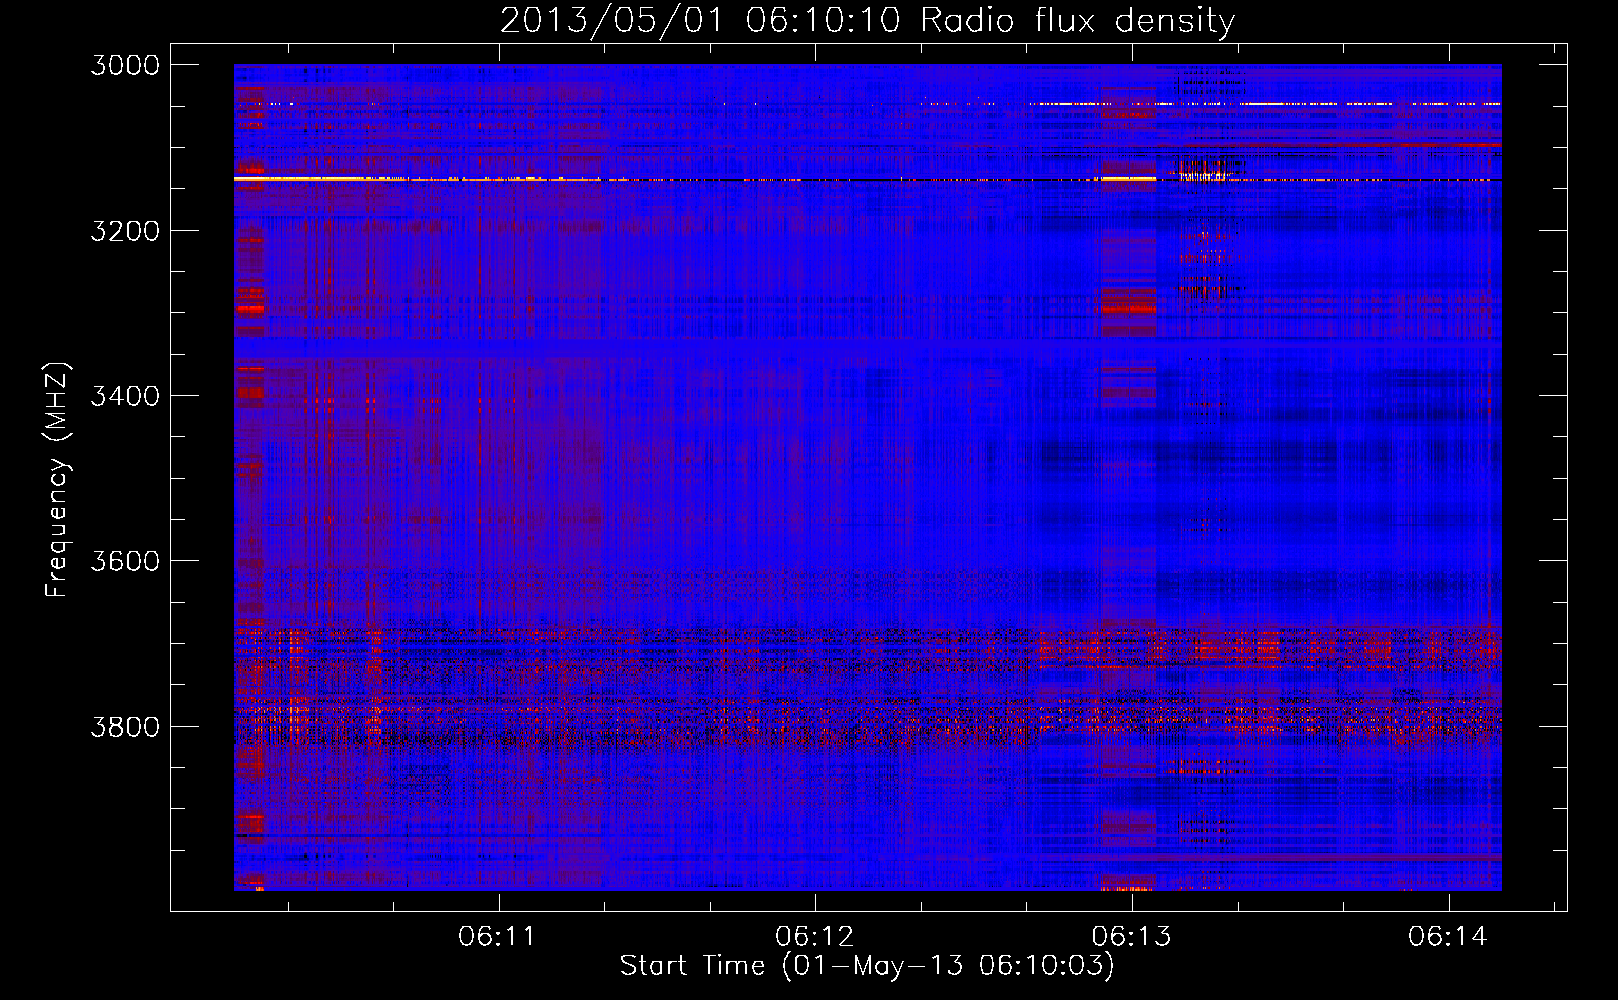
Task: Click the 06:13 time axis label
Action: [x=1131, y=937]
